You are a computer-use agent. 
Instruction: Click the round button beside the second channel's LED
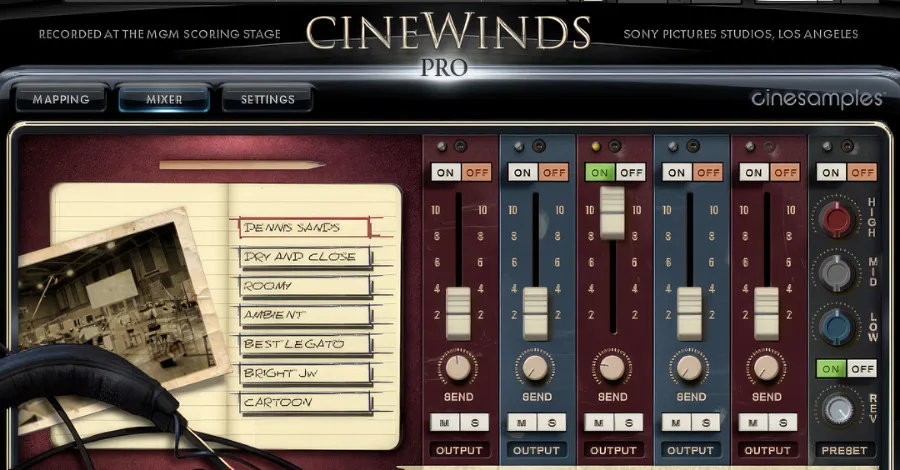click(538, 146)
